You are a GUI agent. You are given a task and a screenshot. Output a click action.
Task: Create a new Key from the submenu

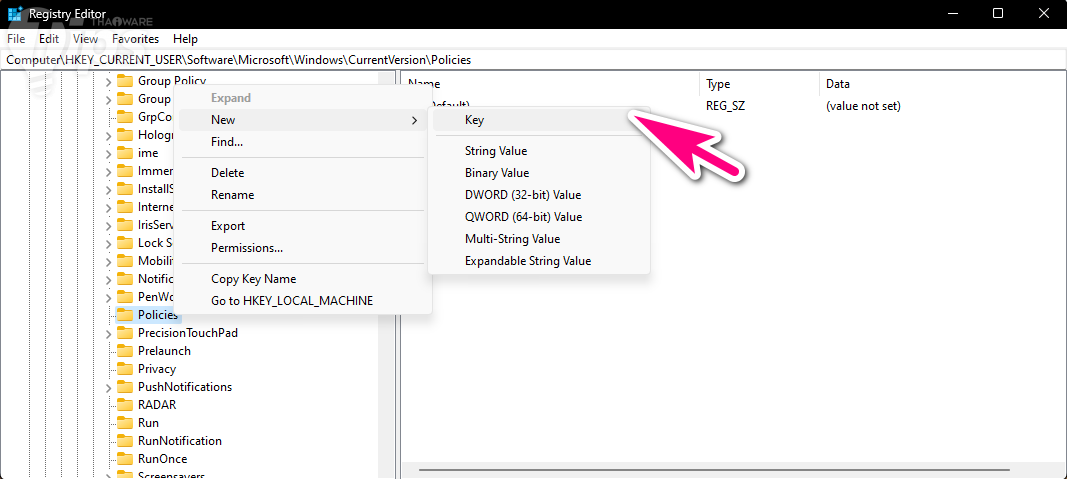tap(539, 120)
